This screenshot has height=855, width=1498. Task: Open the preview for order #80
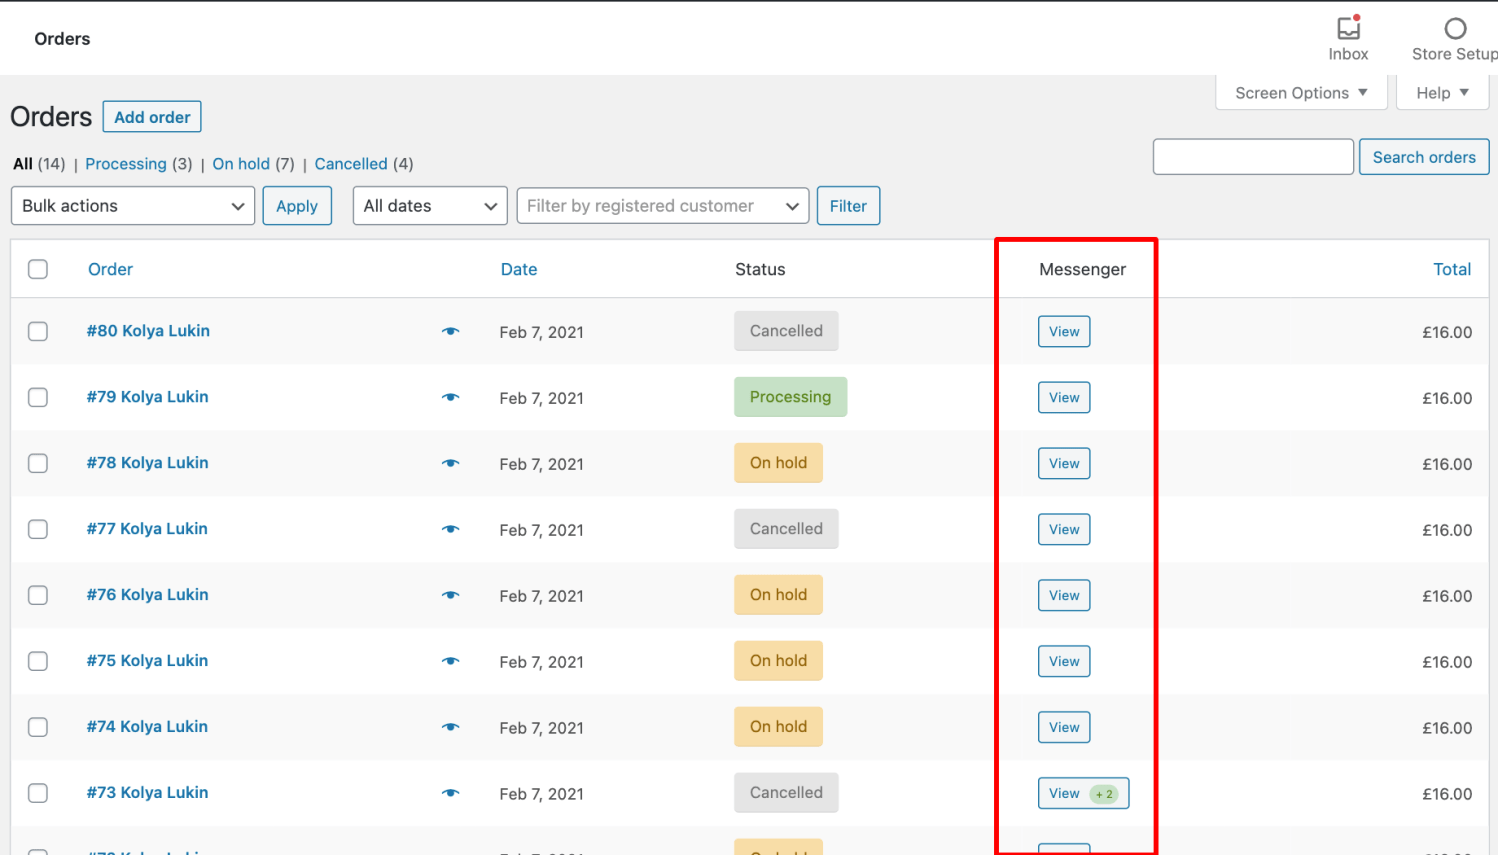coord(451,331)
